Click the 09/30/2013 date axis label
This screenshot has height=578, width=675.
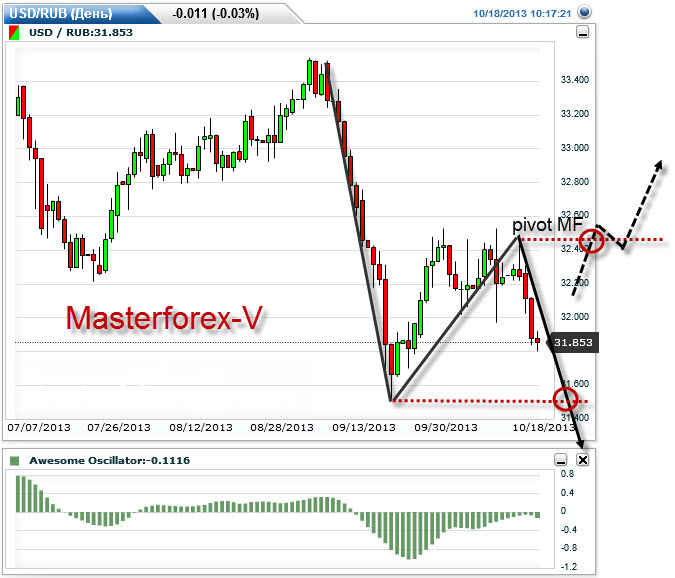coord(446,427)
